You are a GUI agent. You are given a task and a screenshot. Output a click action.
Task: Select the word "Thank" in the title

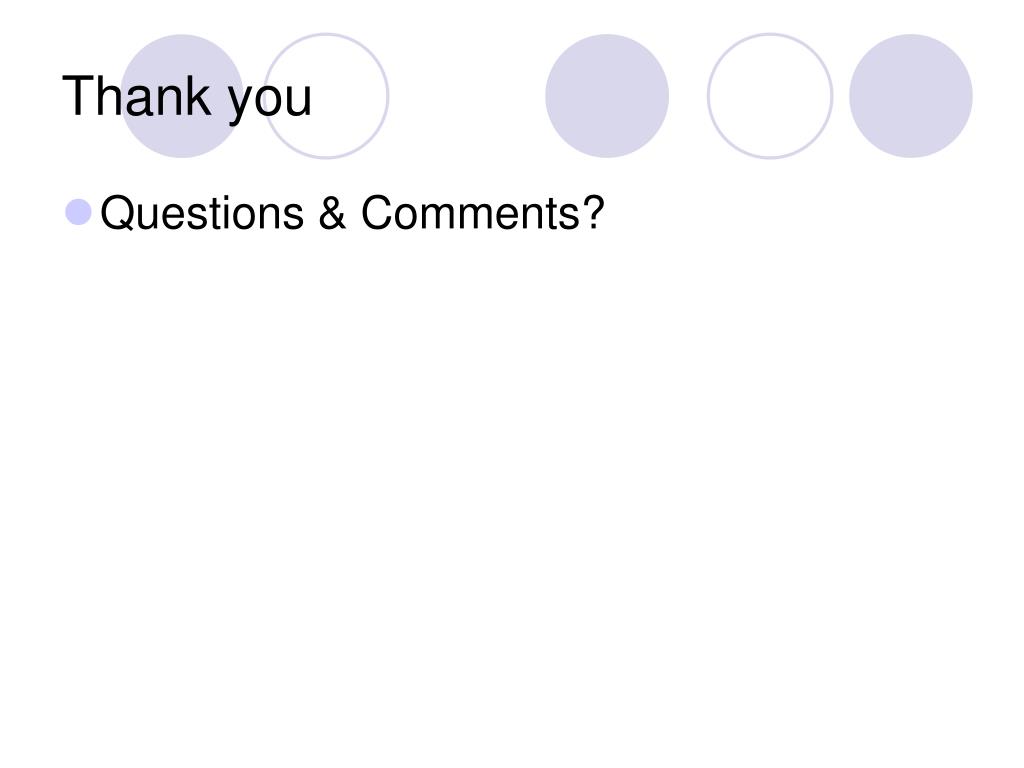136,95
